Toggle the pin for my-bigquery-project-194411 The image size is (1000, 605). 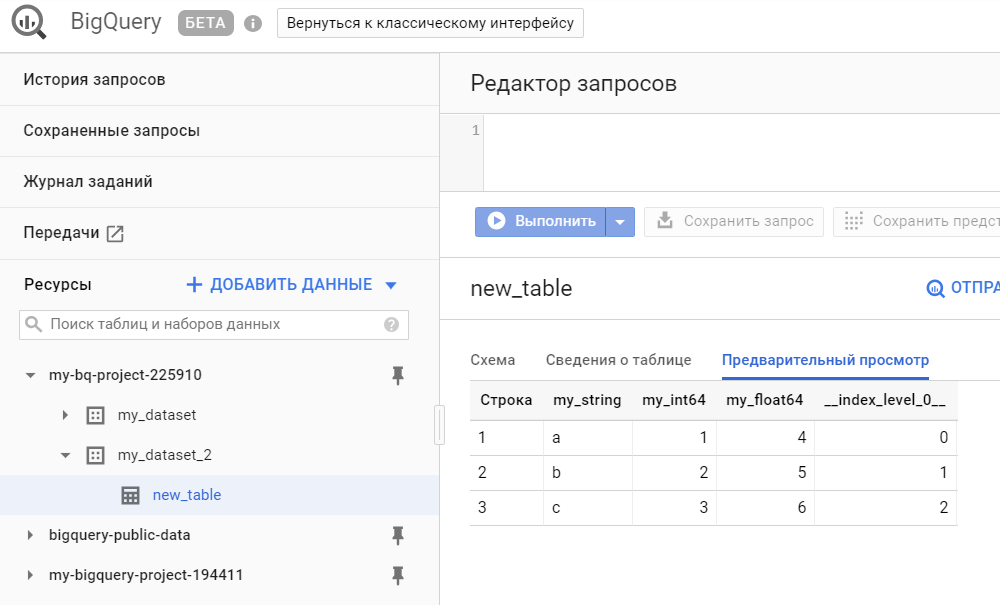pyautogui.click(x=397, y=575)
